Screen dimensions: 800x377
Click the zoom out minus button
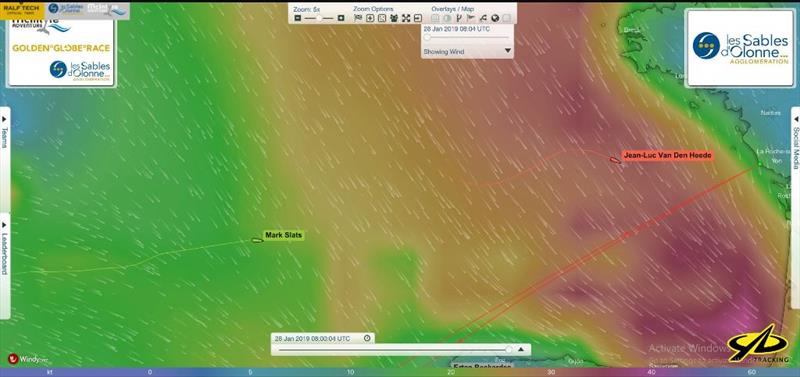coord(298,18)
